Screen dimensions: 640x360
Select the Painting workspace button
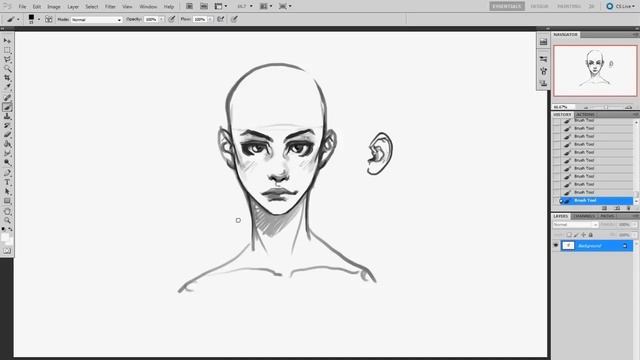point(569,6)
